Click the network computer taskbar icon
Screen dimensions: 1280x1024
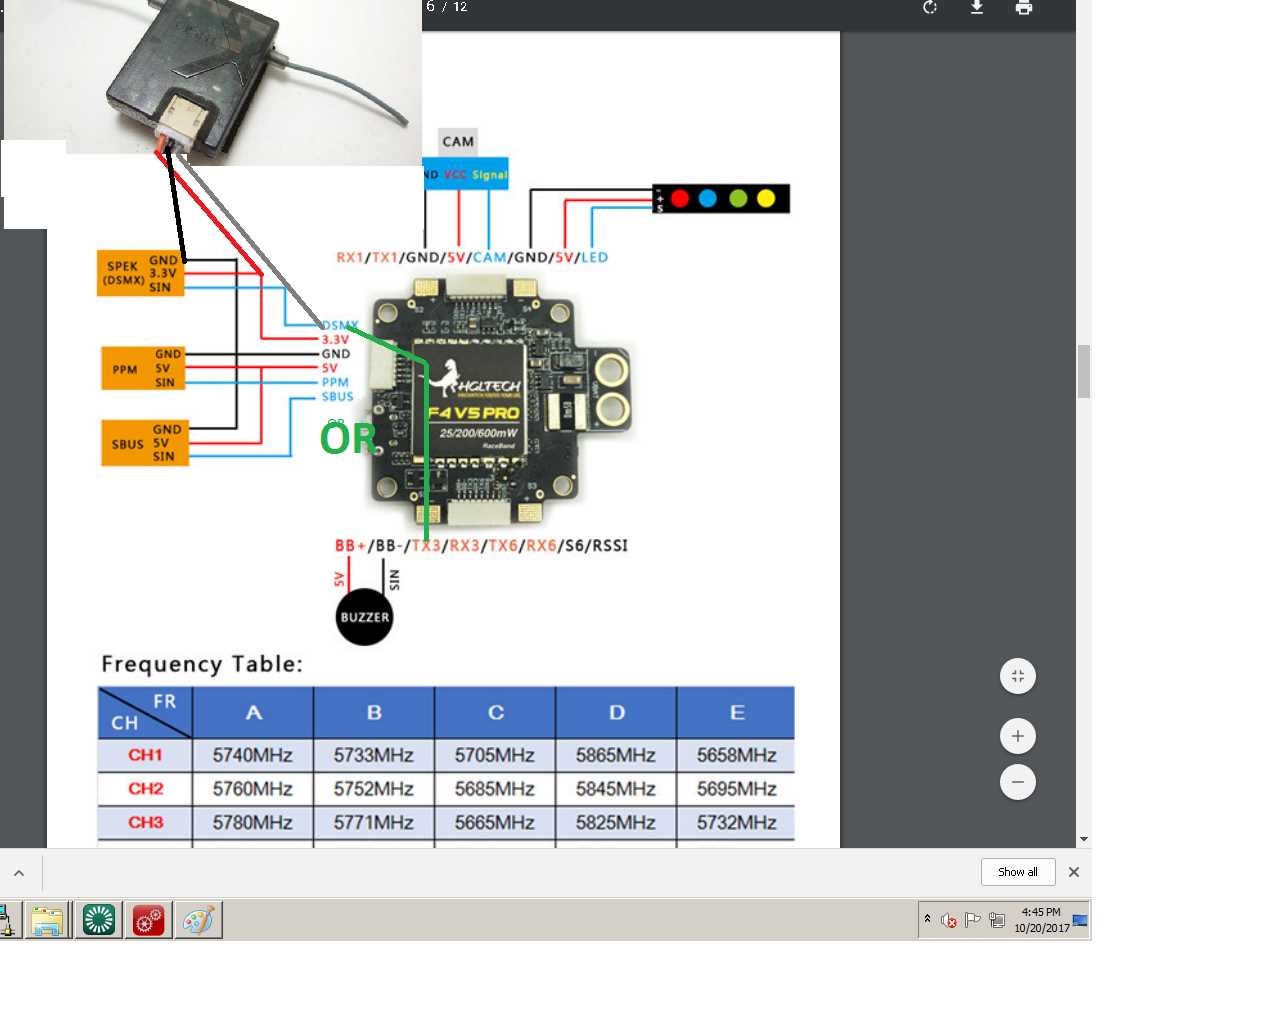[7, 920]
